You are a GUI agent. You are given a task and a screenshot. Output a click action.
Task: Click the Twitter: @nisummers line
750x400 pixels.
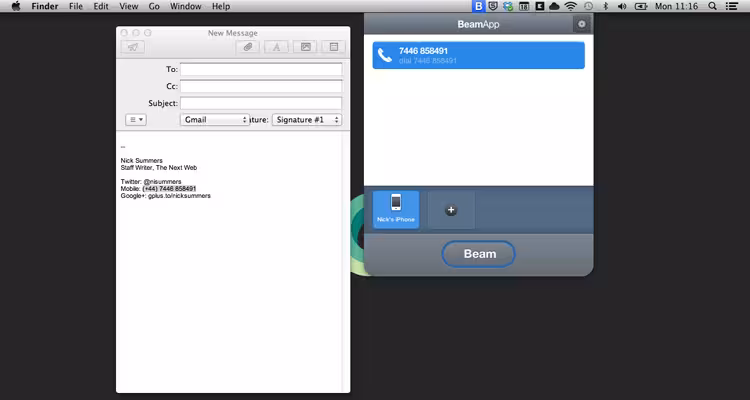coord(151,182)
